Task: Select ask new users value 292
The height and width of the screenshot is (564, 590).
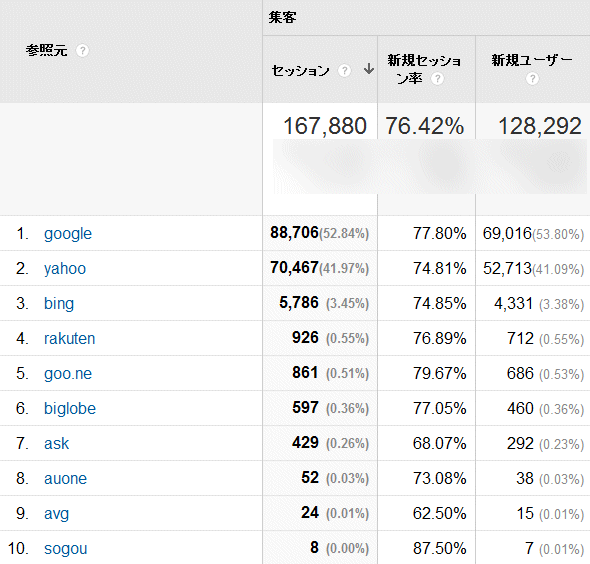Action: [520, 444]
